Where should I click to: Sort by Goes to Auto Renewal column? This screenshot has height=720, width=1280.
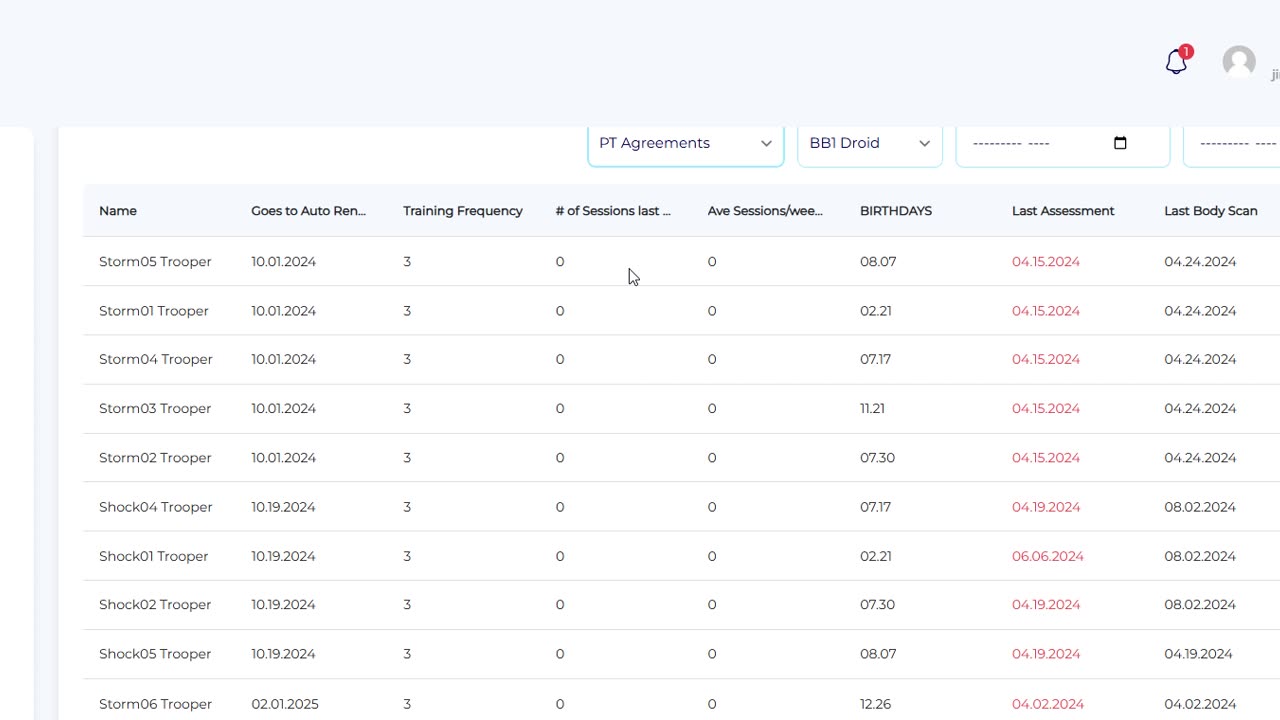[308, 211]
